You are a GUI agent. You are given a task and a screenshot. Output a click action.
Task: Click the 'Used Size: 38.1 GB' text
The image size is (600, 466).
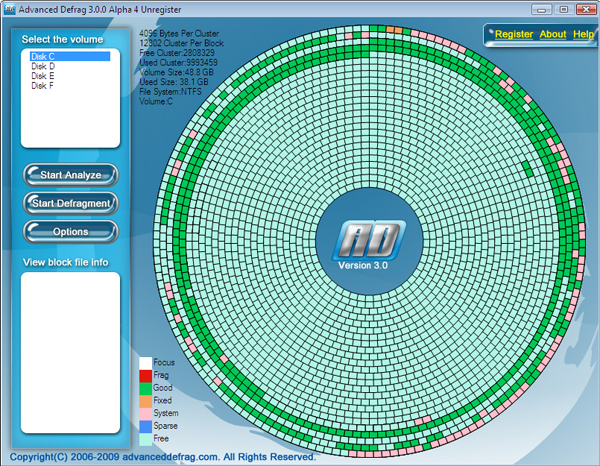point(174,82)
